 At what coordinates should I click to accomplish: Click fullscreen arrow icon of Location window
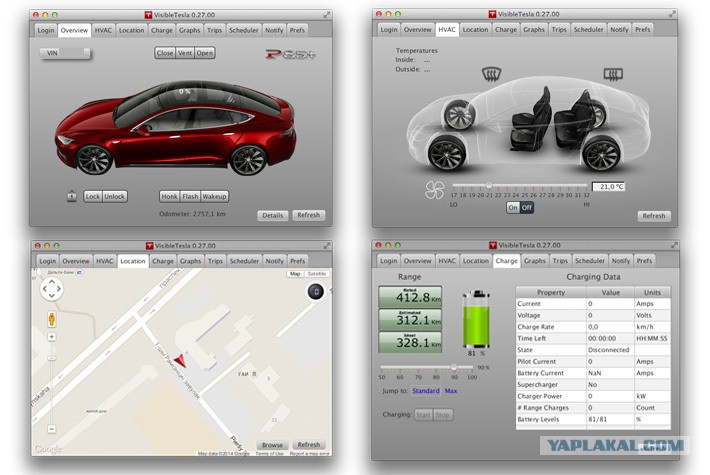327,245
